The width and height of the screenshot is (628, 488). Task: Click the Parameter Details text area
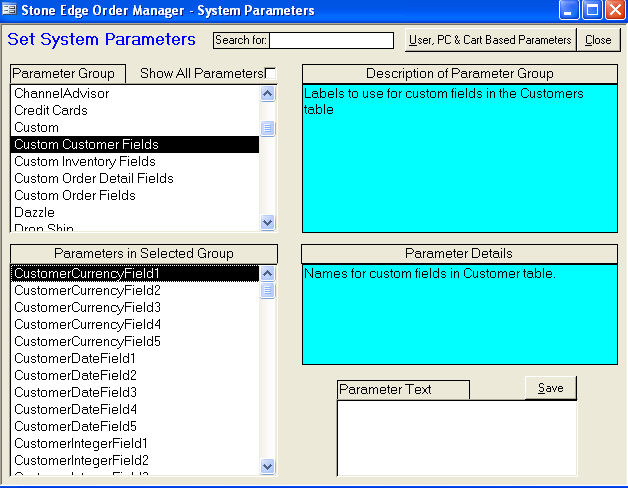460,314
